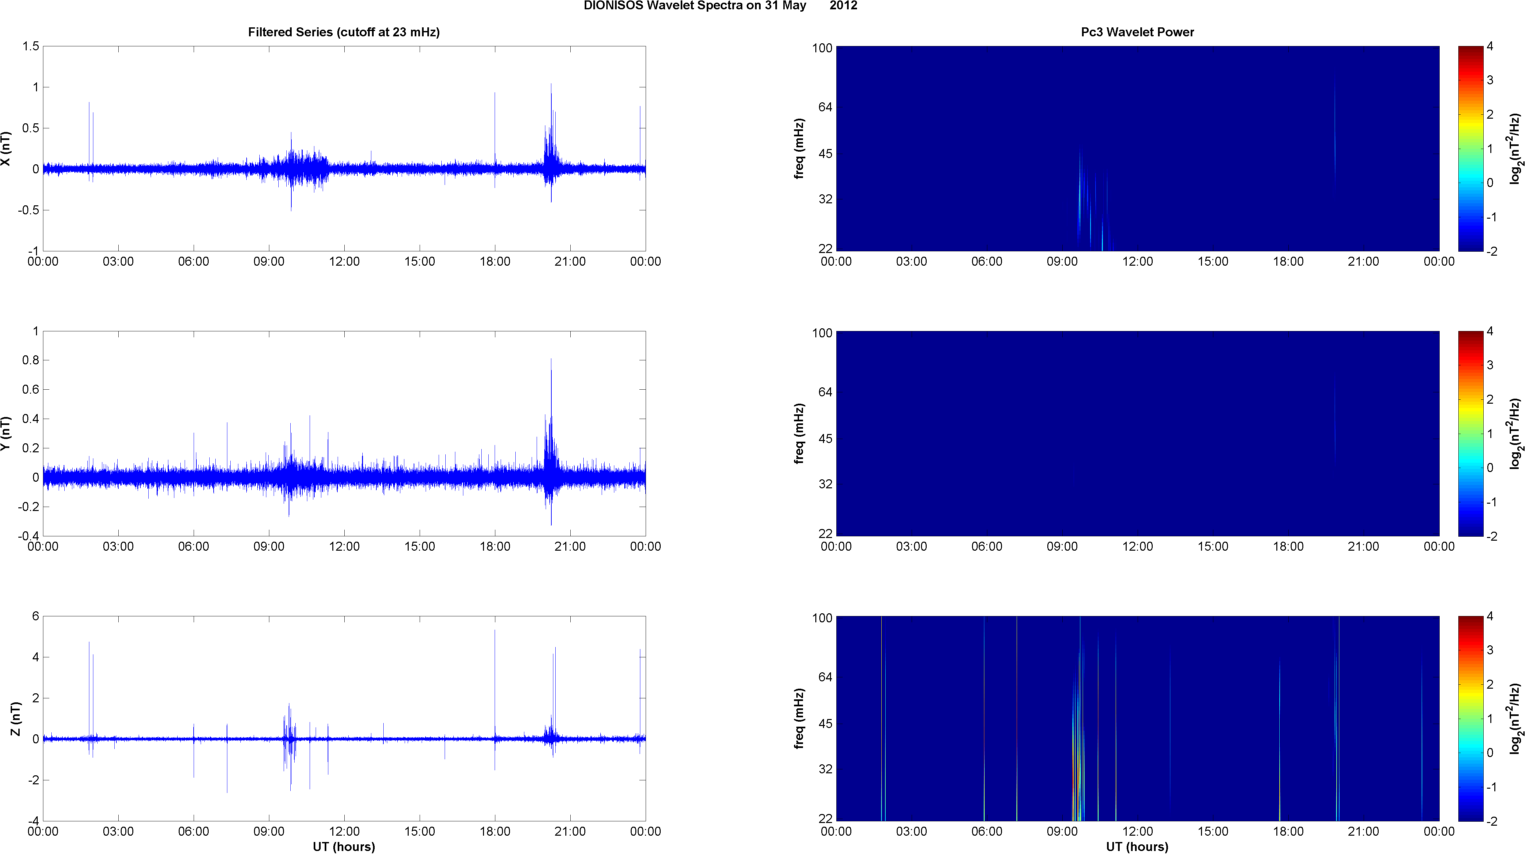Click the Z (nT) vertical axis label
This screenshot has width=1525, height=854.
coord(14,718)
